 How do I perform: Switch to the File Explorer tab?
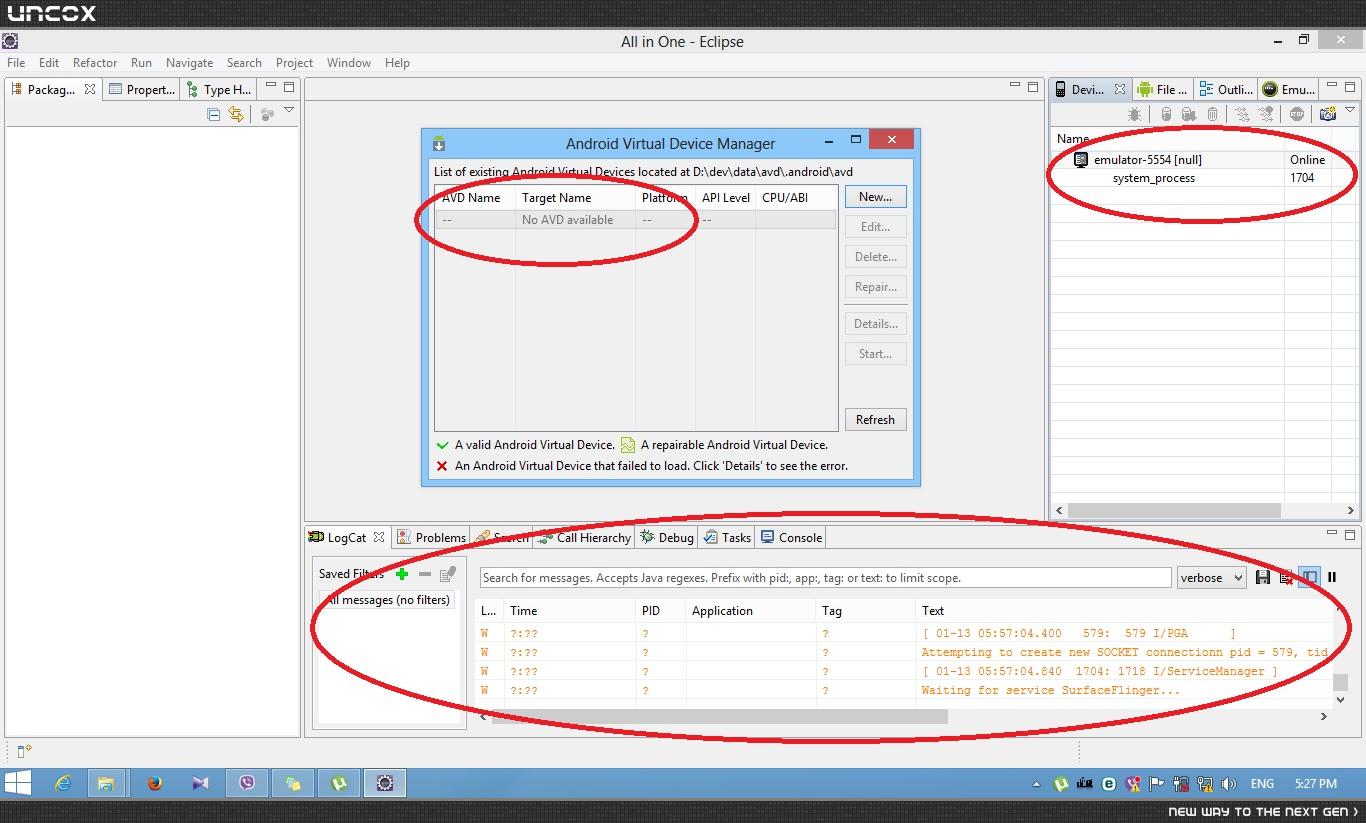tap(1162, 90)
